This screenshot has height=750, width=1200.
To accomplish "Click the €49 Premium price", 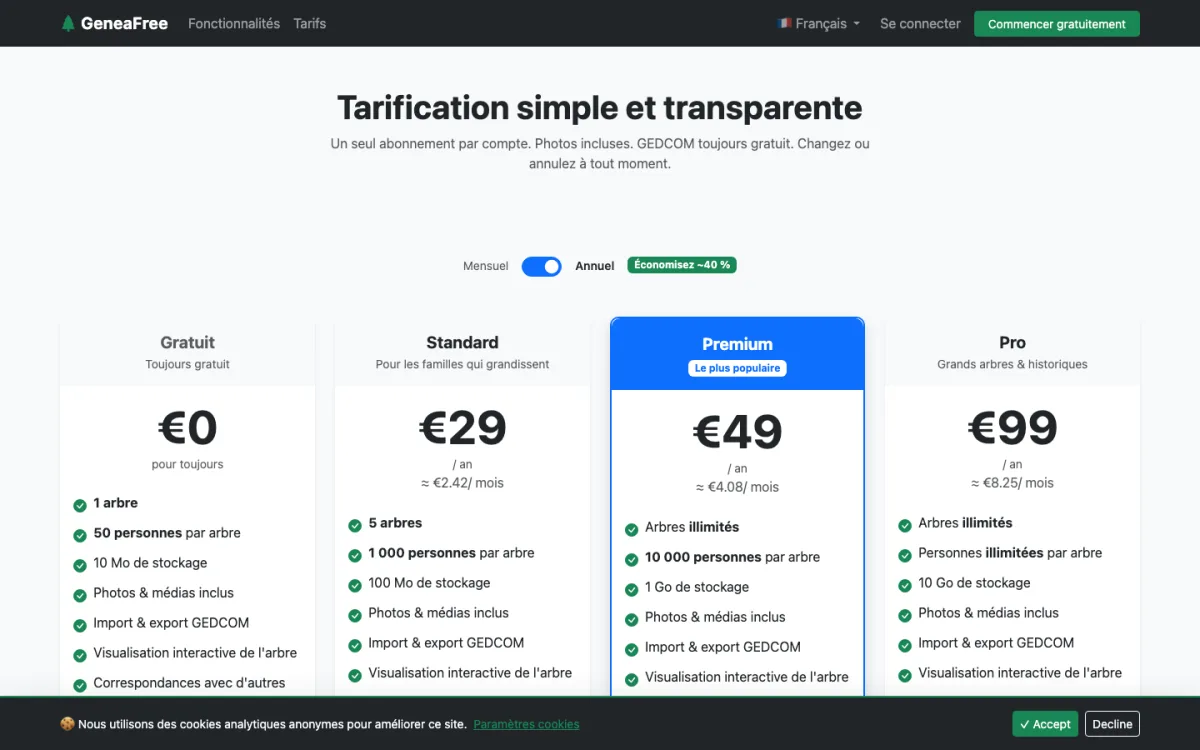I will pyautogui.click(x=737, y=432).
